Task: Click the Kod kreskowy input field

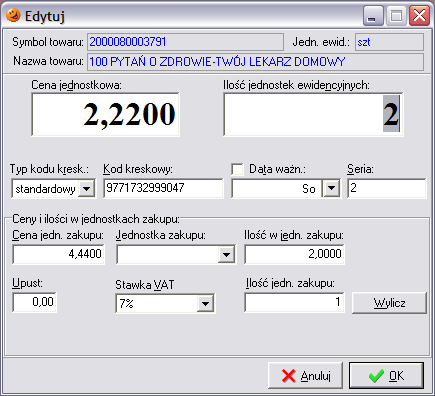Action: point(163,188)
